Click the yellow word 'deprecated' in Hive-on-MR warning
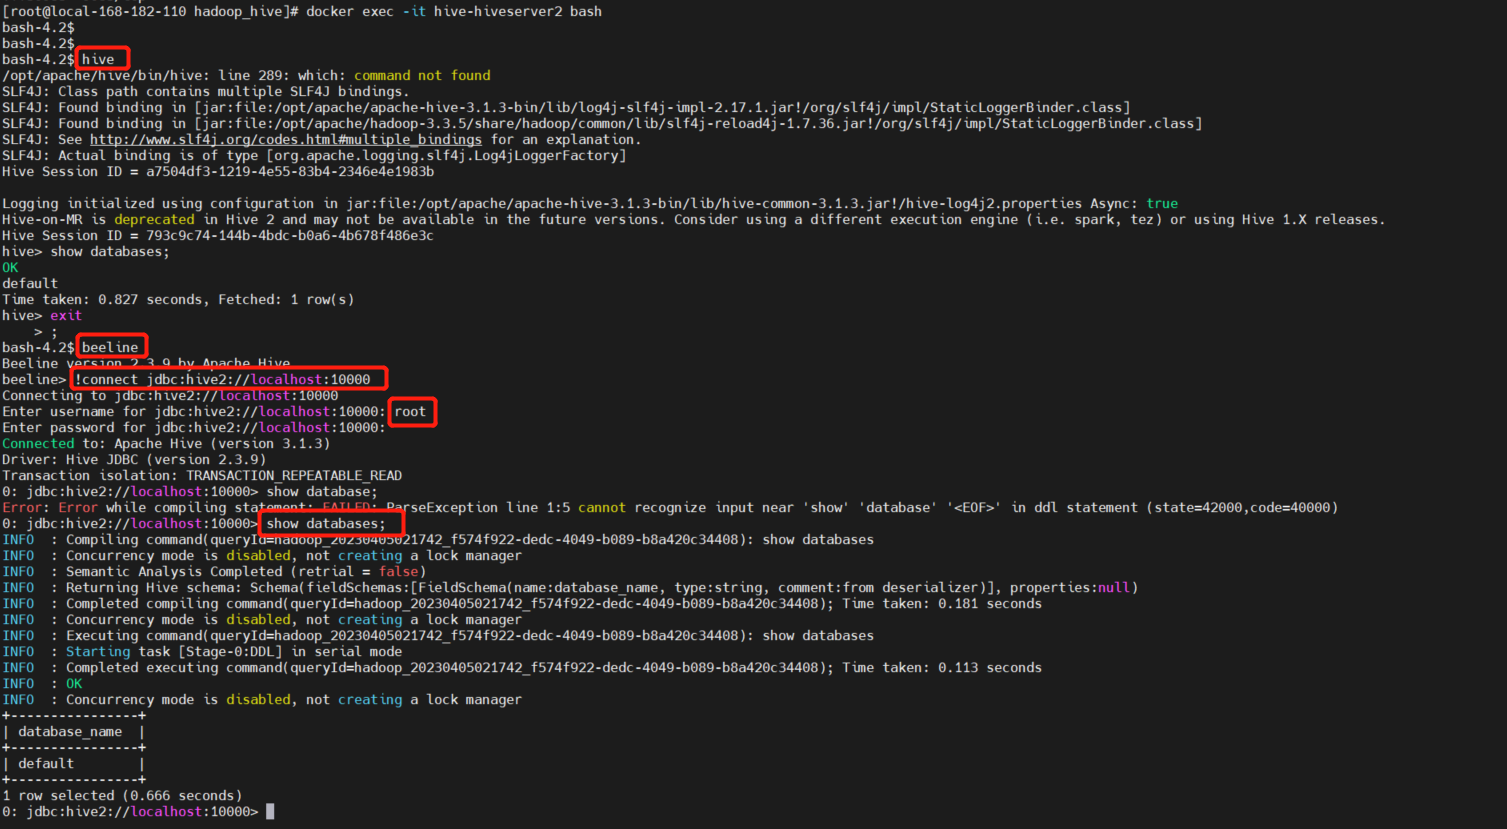1507x829 pixels. click(x=154, y=220)
